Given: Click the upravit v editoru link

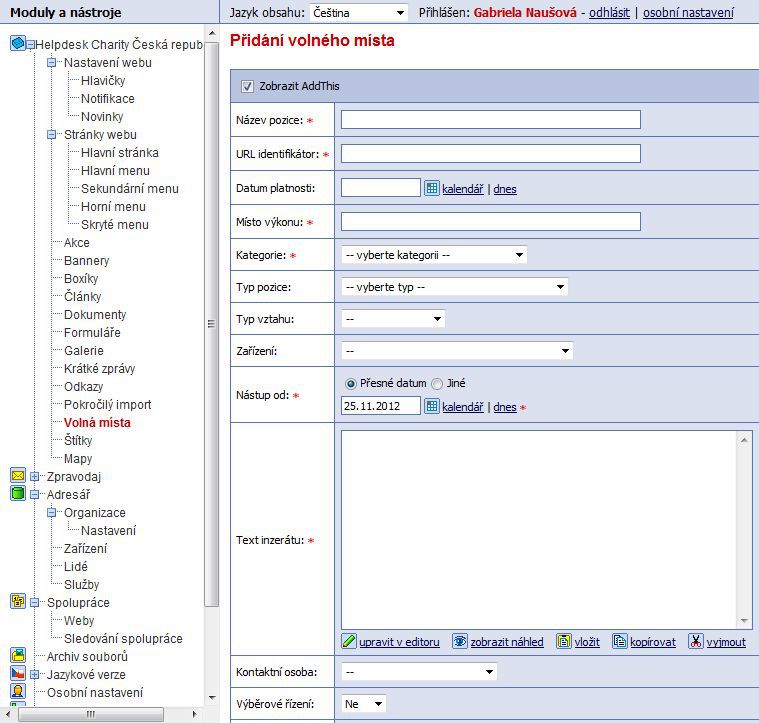Looking at the screenshot, I should [x=399, y=642].
